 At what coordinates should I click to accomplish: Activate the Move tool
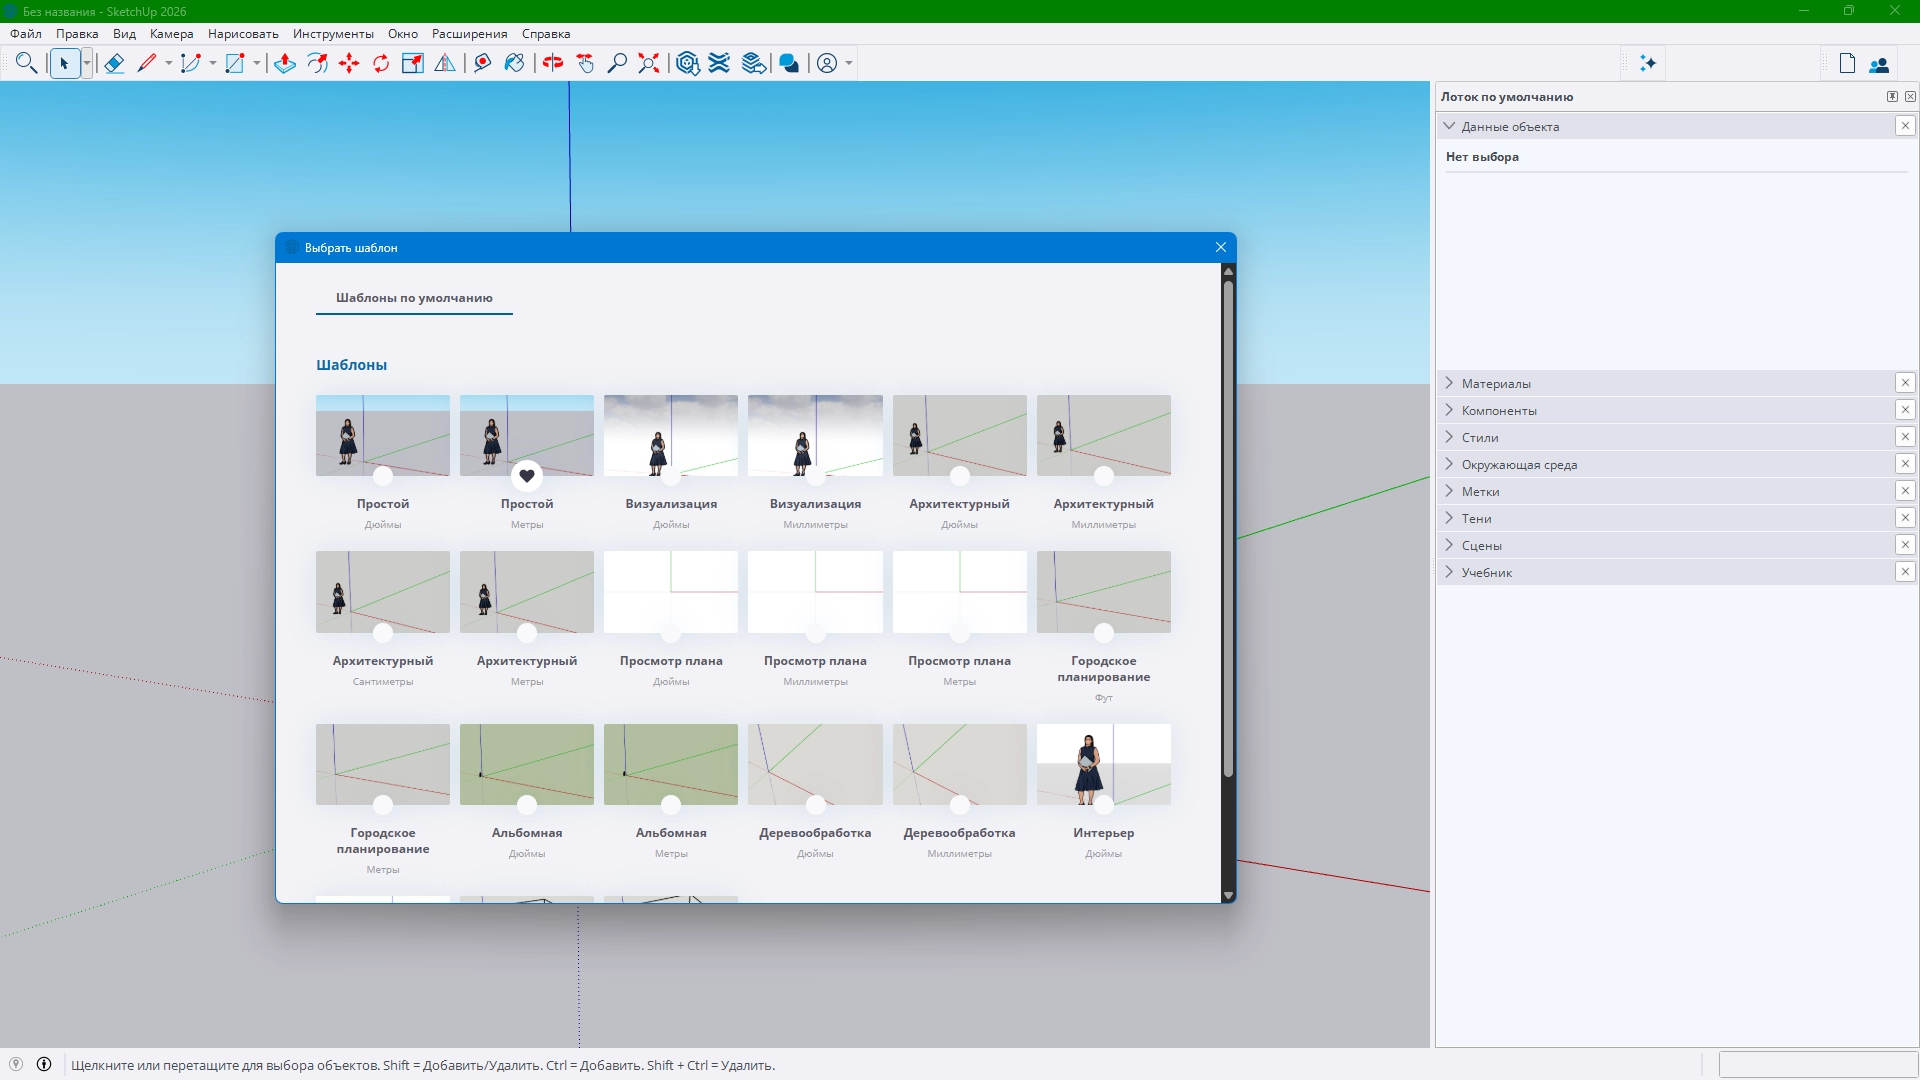point(349,63)
